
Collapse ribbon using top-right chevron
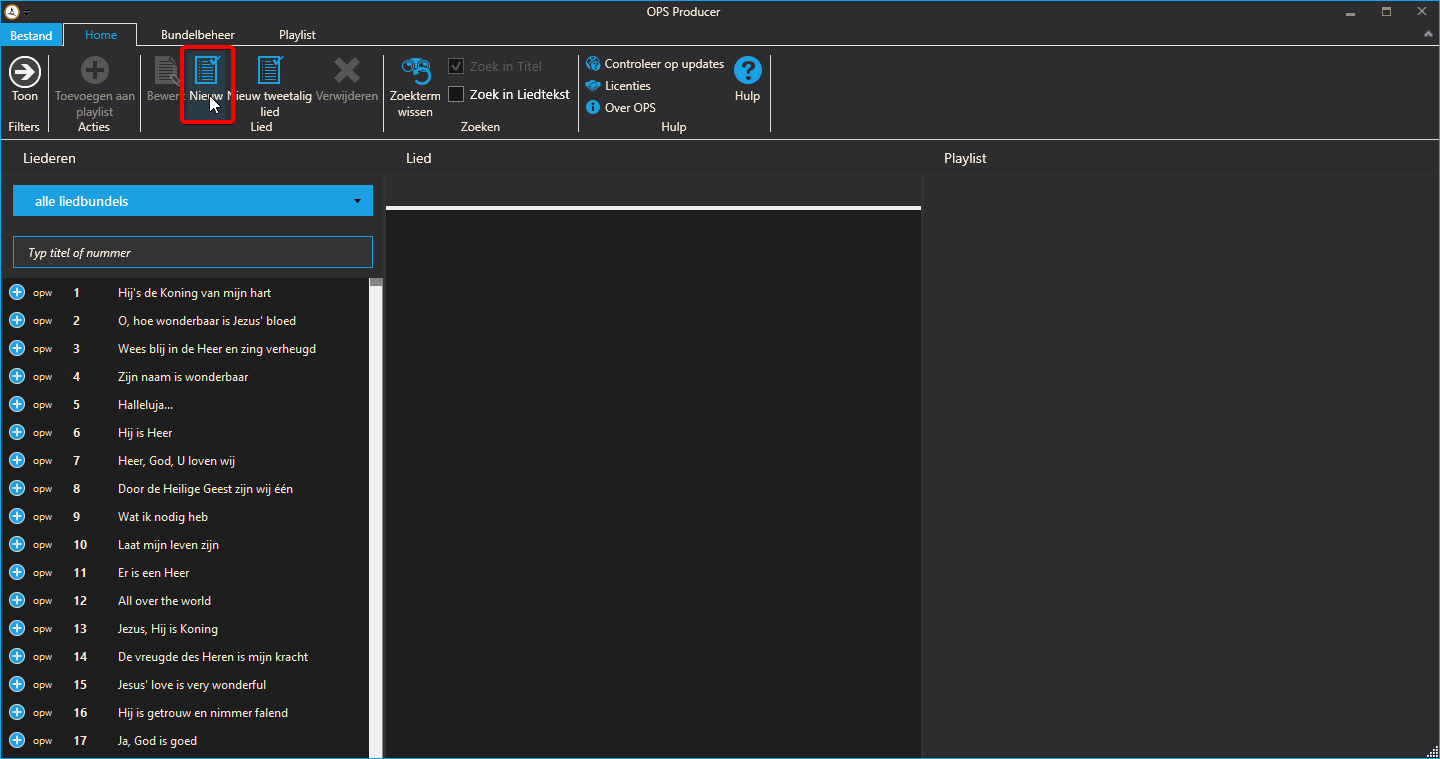(1428, 35)
